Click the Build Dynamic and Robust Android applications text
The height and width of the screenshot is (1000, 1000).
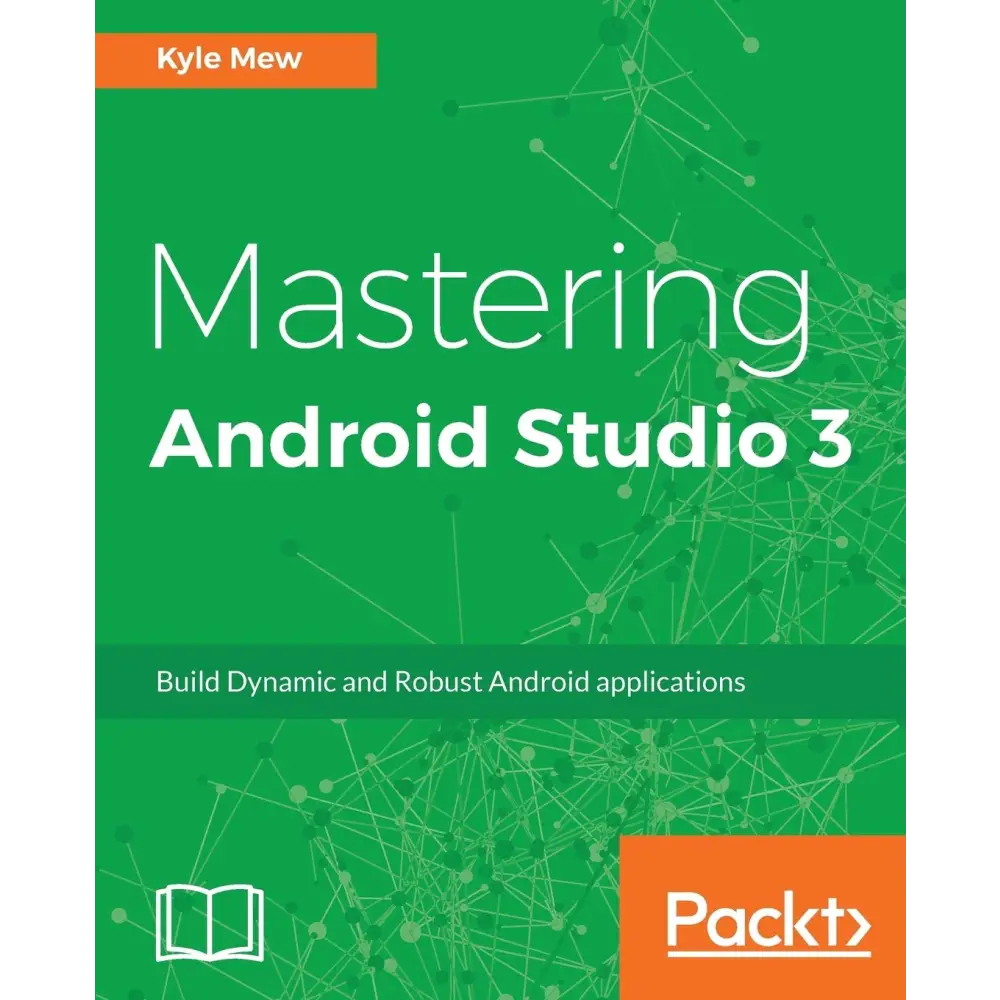point(452,680)
